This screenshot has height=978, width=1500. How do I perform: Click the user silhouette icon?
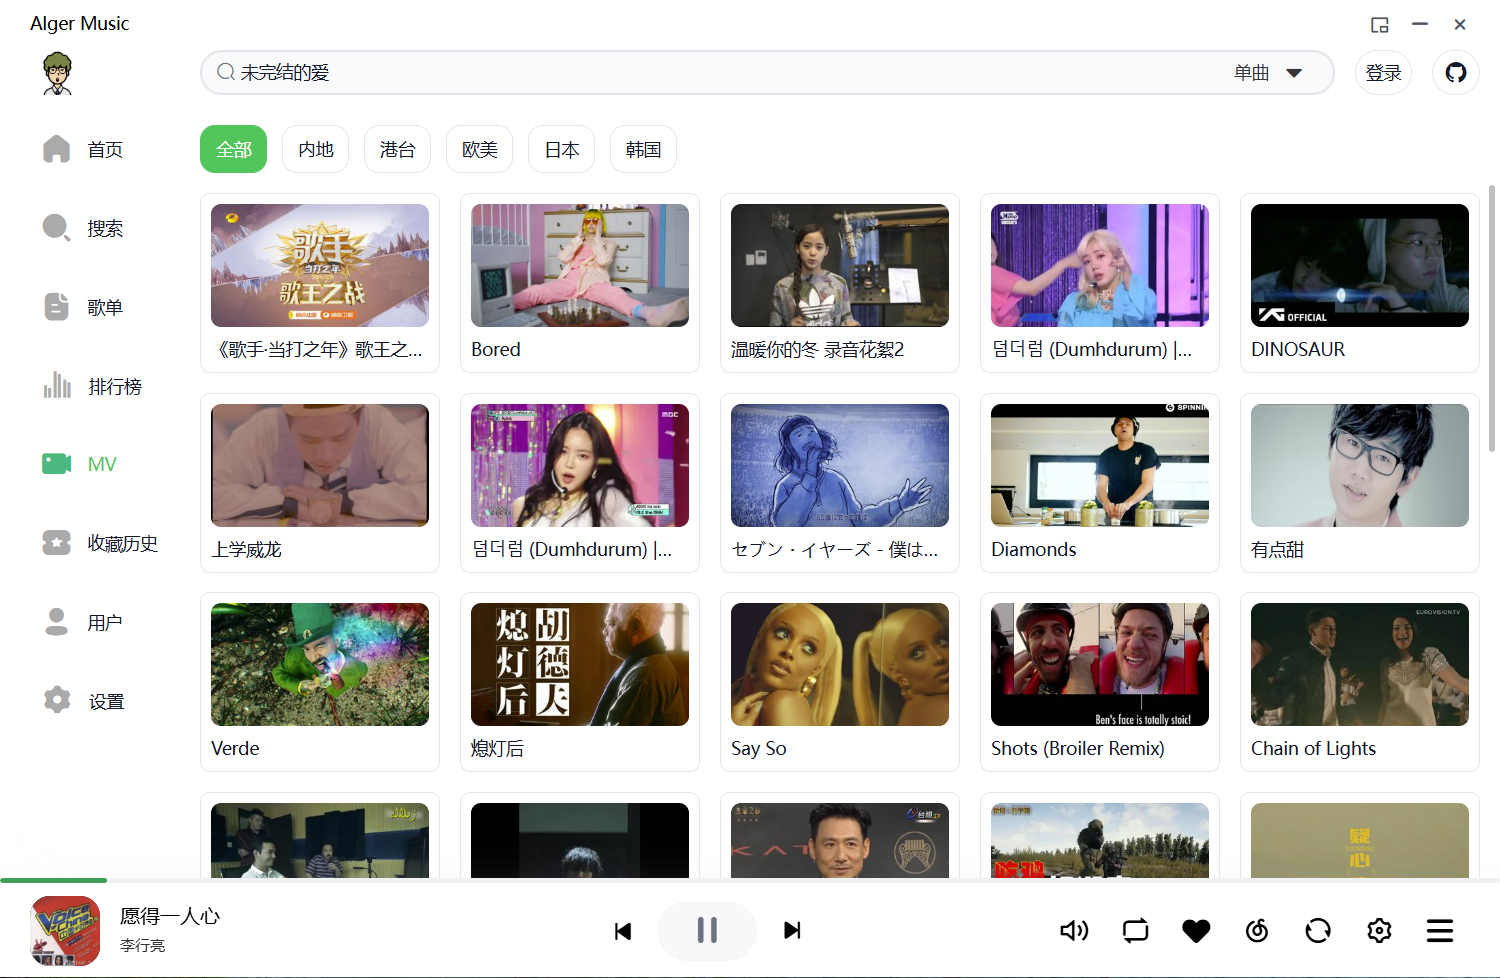(57, 621)
